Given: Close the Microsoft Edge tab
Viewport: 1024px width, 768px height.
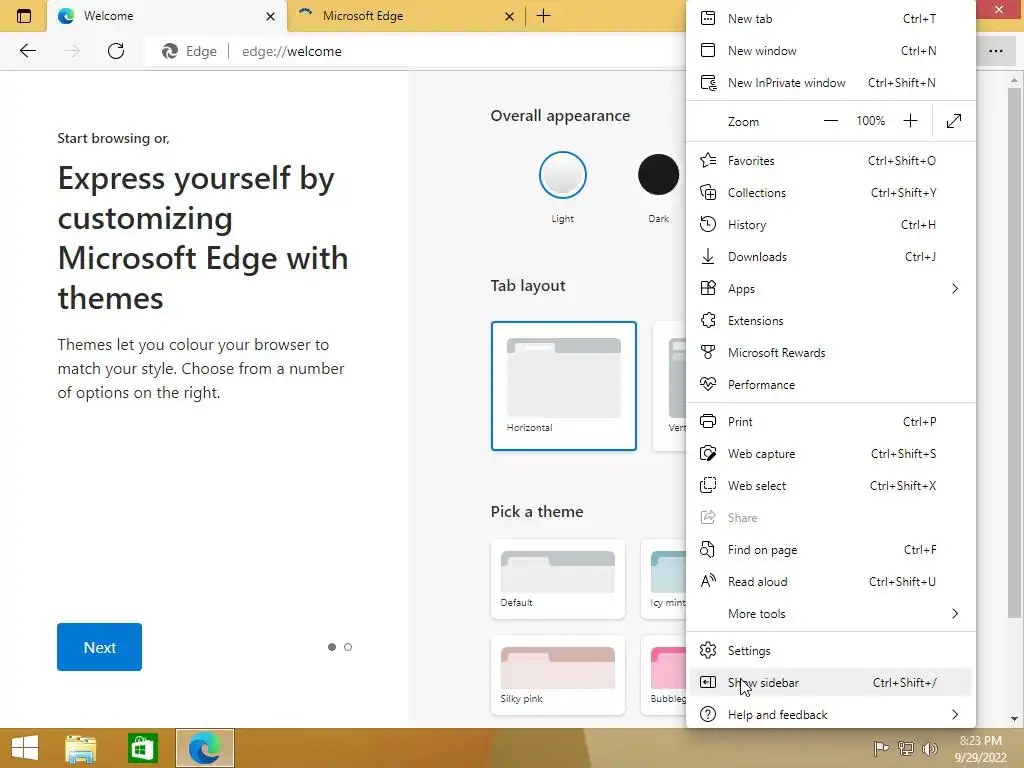Looking at the screenshot, I should pyautogui.click(x=509, y=16).
